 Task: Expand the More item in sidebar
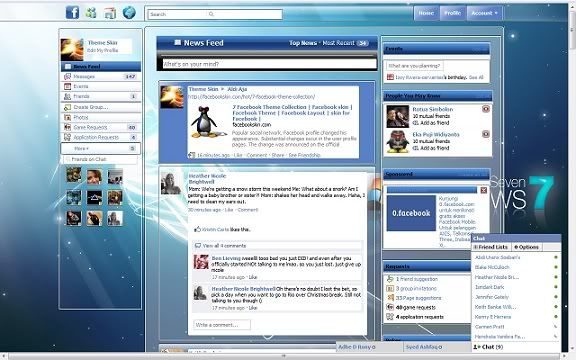click(x=101, y=148)
